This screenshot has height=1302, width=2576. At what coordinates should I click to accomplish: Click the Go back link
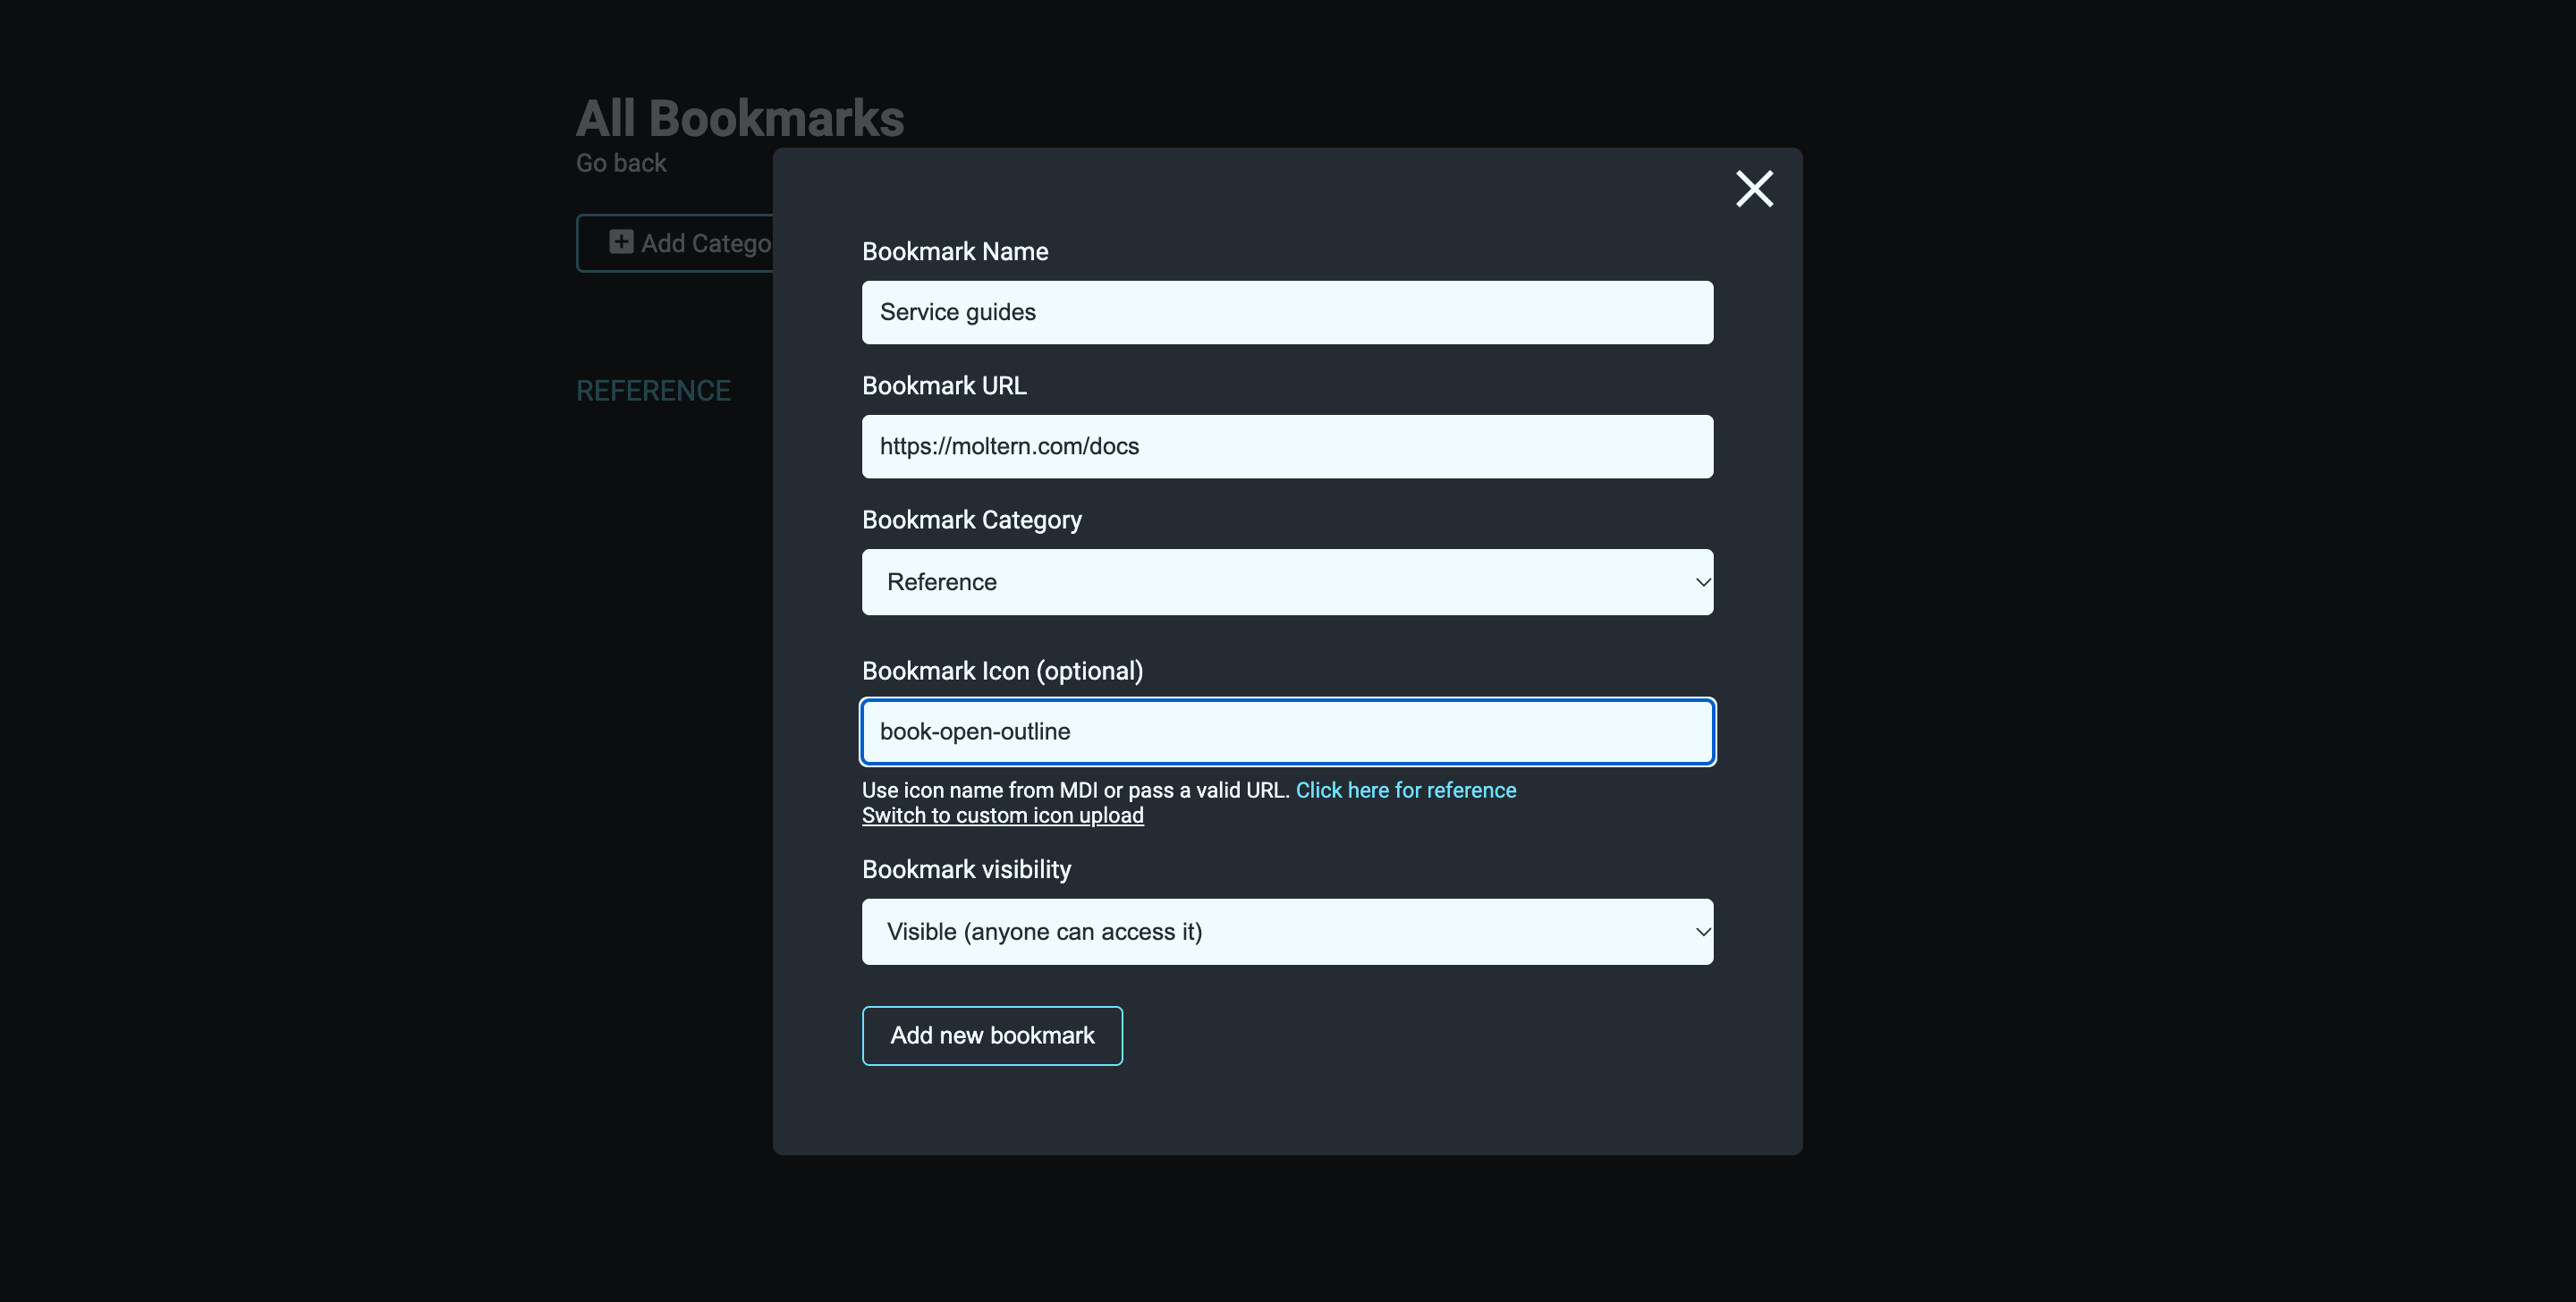[621, 163]
